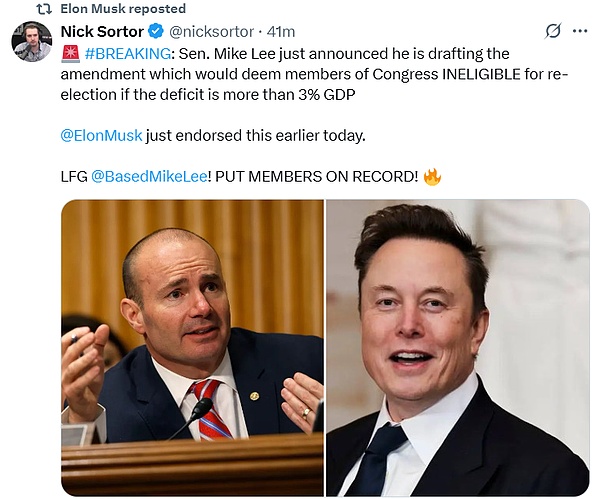Open the left photo of senator

click(192, 348)
